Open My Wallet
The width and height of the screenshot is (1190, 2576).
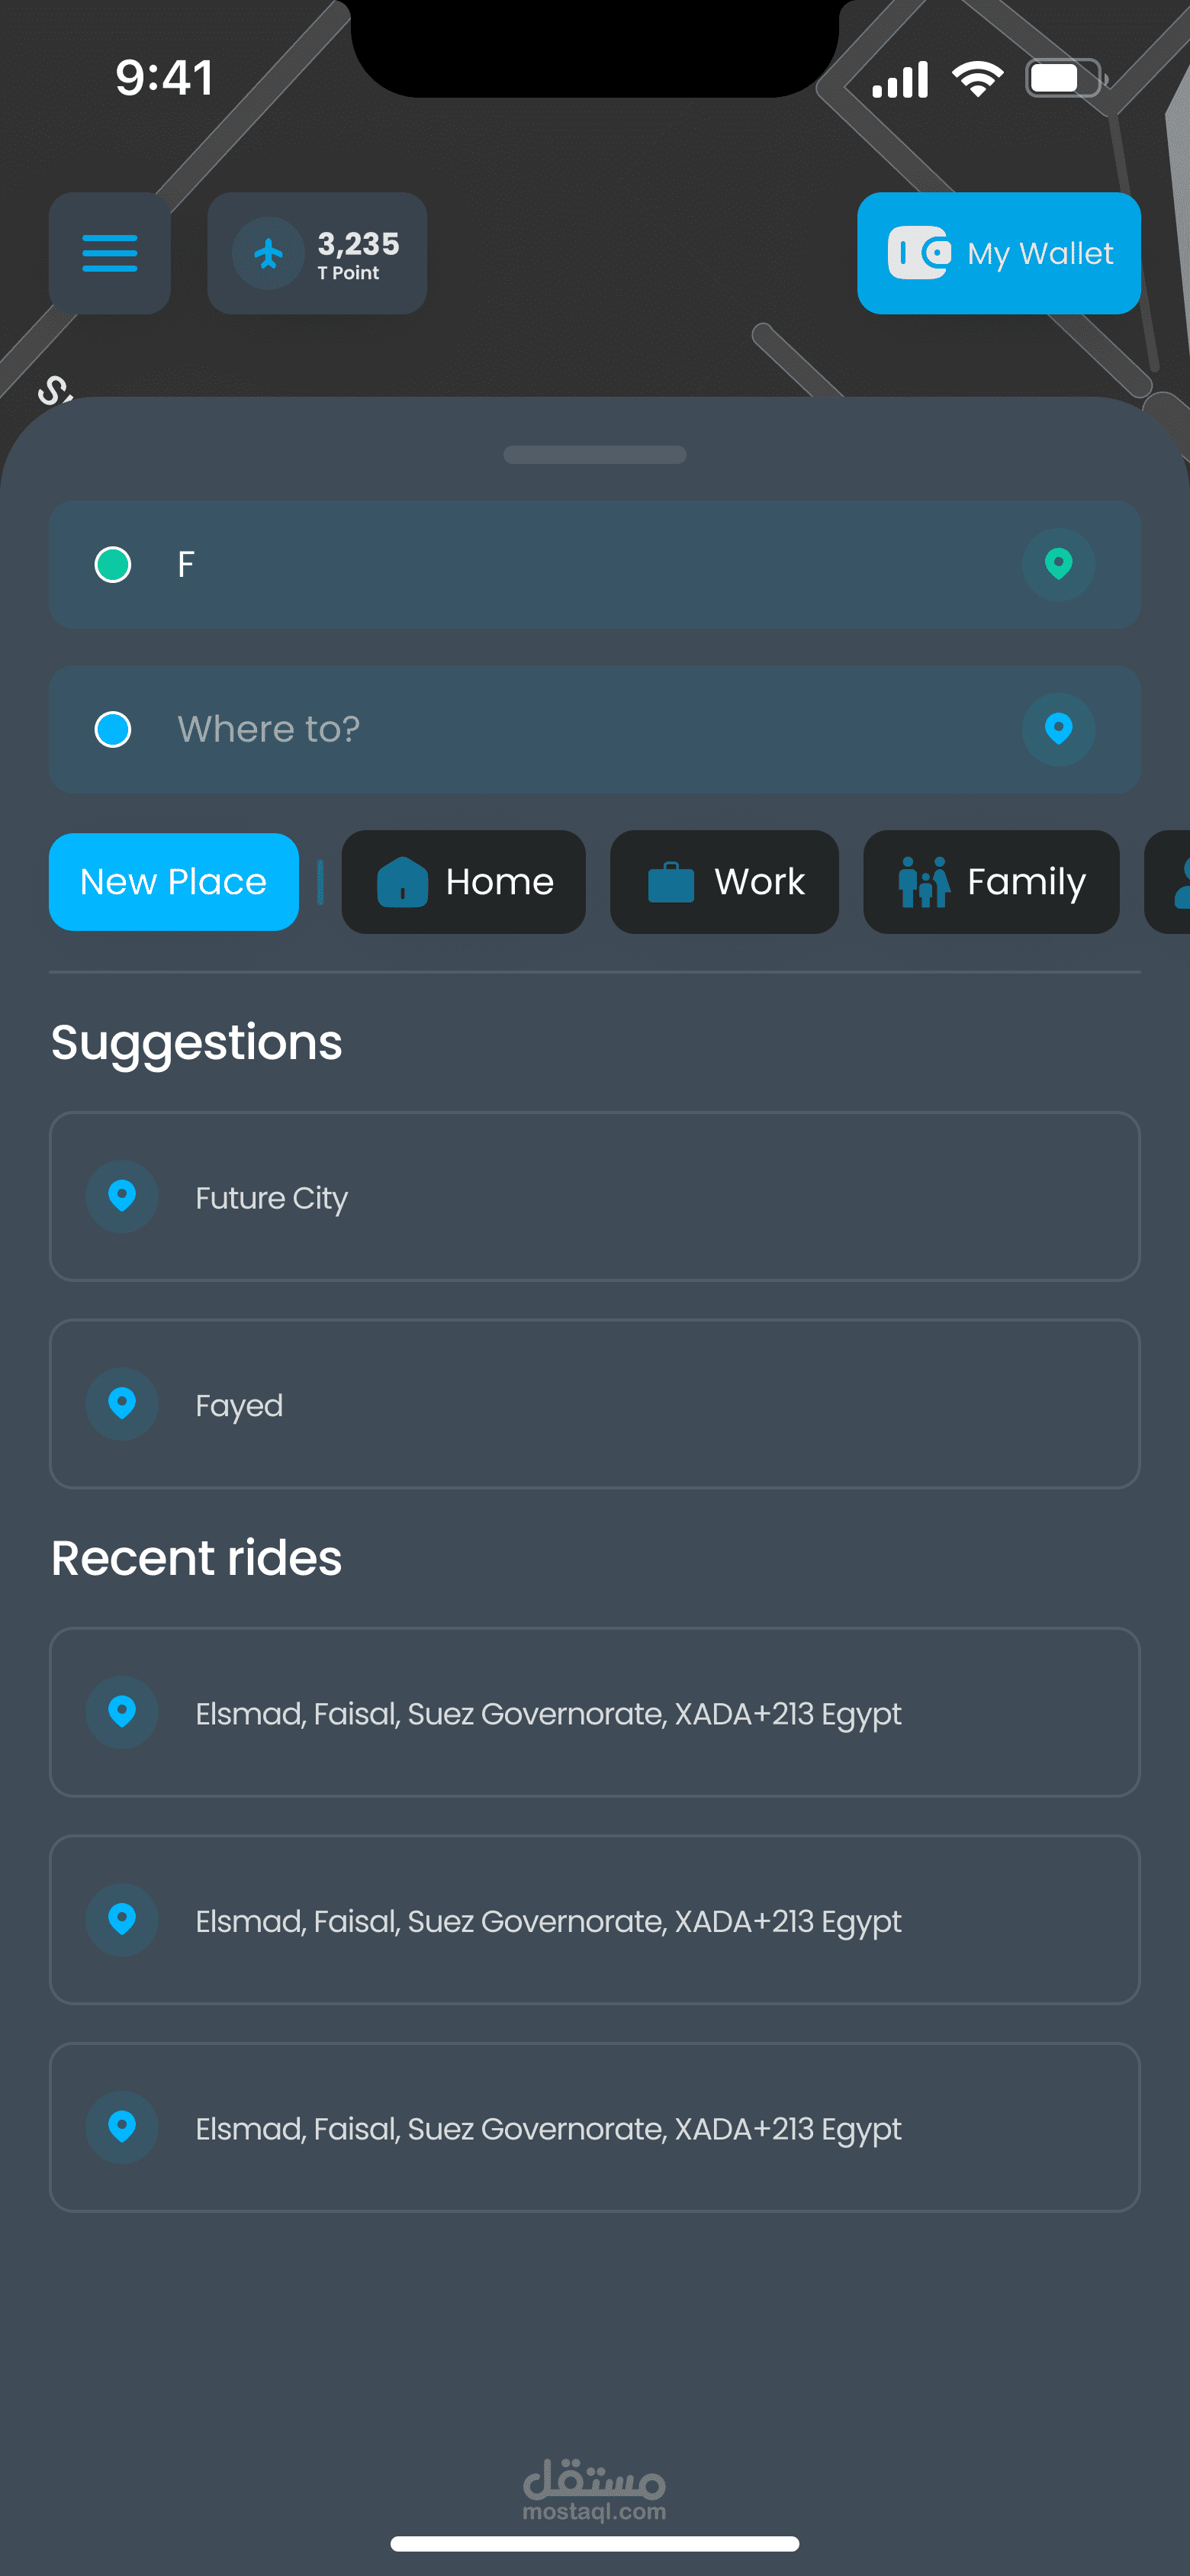pyautogui.click(x=998, y=253)
